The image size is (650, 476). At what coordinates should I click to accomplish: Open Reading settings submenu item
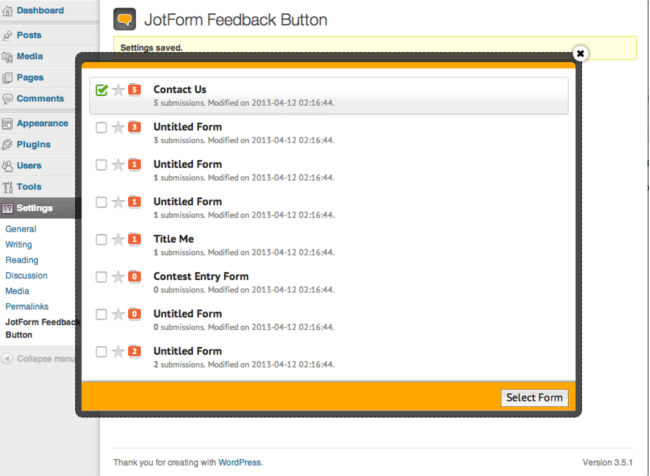[x=22, y=260]
